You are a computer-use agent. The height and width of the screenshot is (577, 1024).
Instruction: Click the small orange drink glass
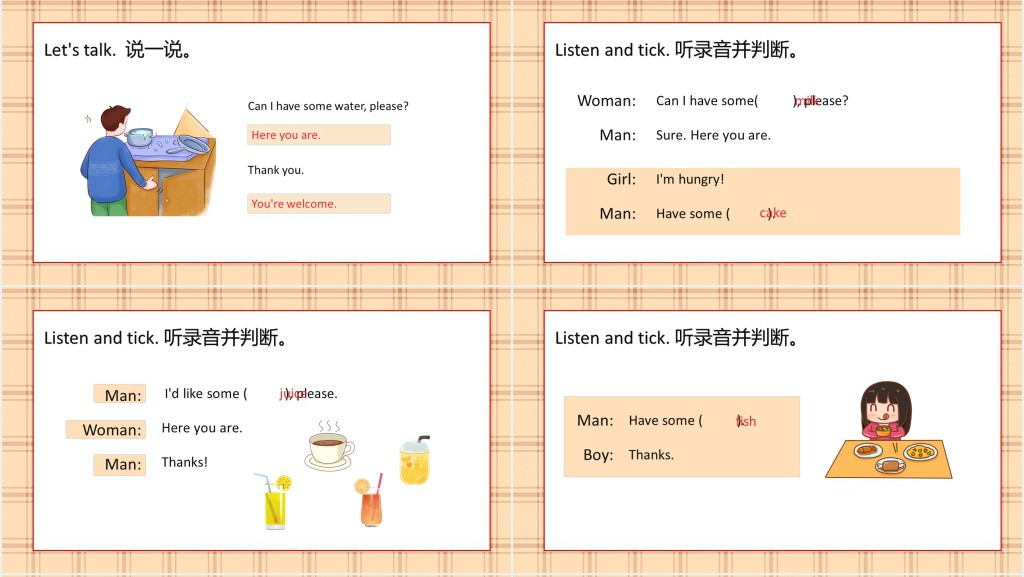pos(370,502)
